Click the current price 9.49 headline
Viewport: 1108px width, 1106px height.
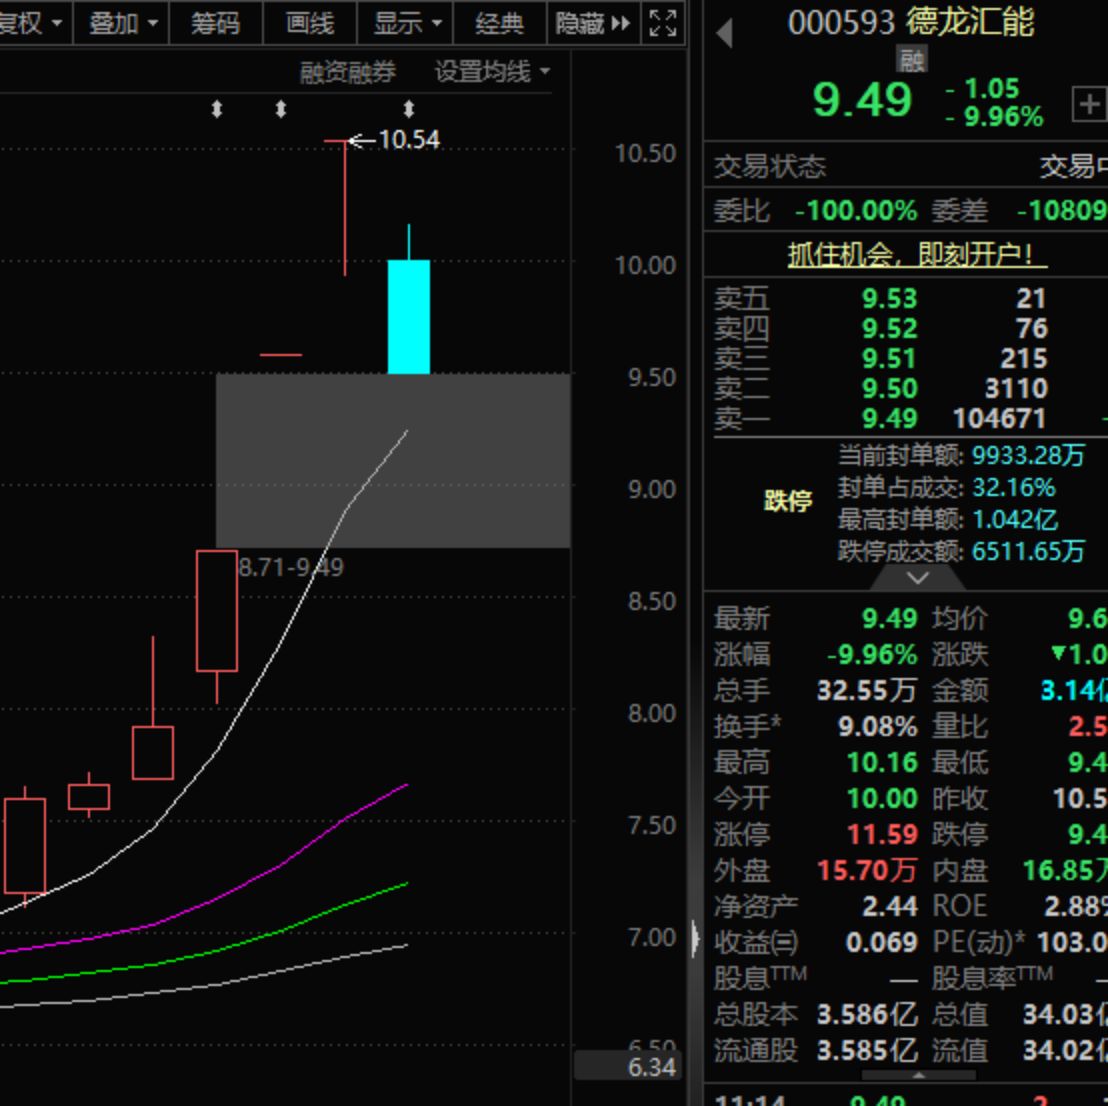pyautogui.click(x=862, y=100)
